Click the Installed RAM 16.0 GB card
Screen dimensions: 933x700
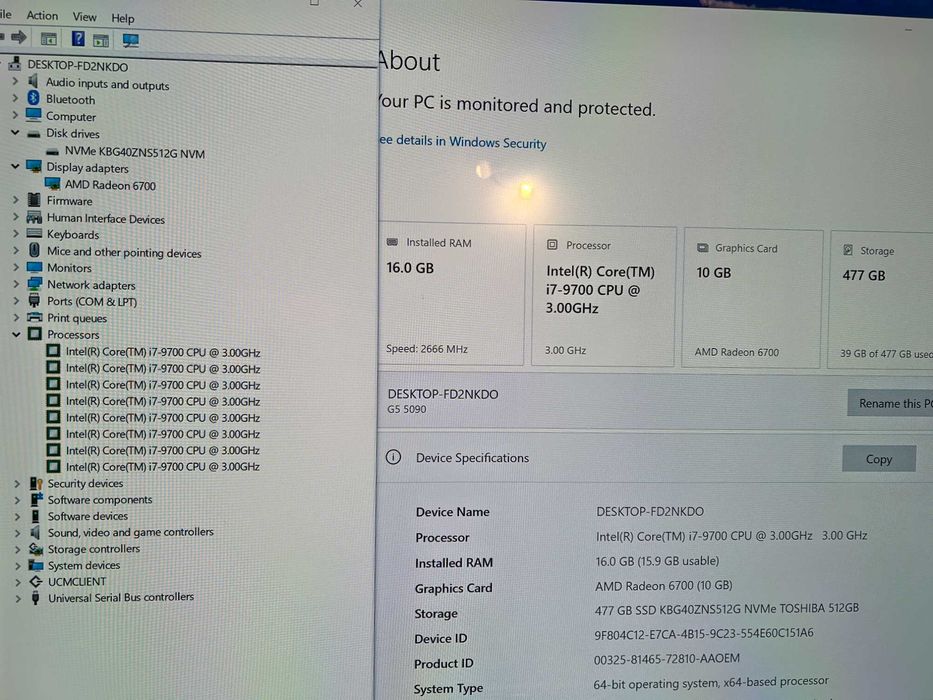point(452,295)
